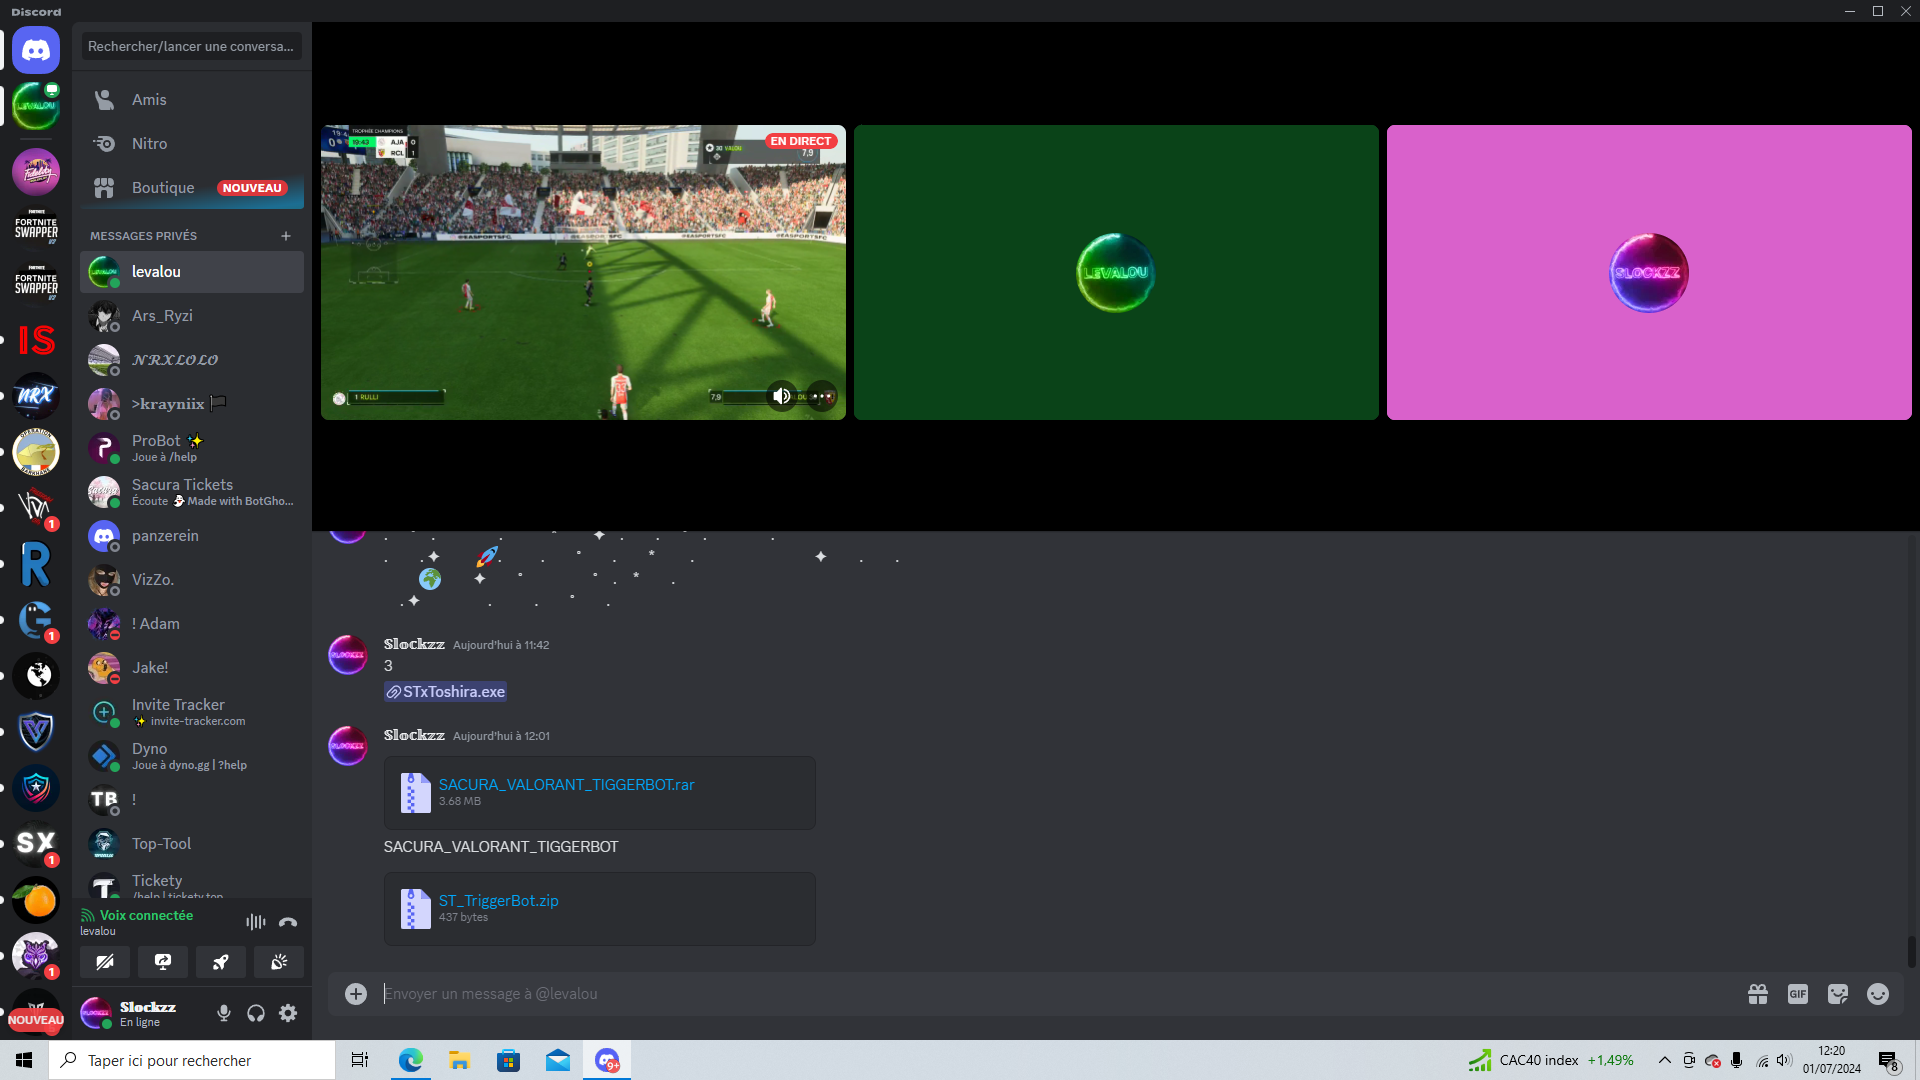1920x1080 pixels.
Task: Disconnect from the voice call
Action: [x=288, y=922]
